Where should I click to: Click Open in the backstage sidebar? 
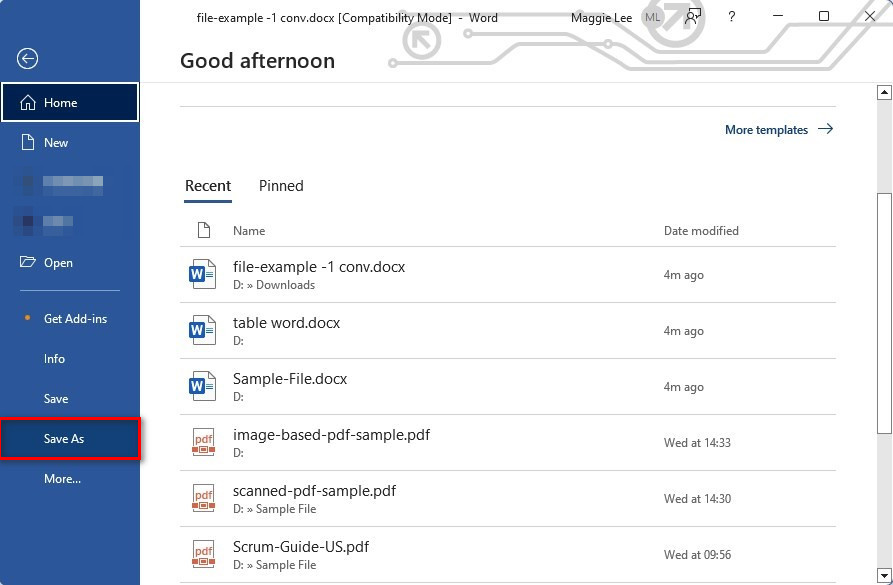[x=58, y=263]
